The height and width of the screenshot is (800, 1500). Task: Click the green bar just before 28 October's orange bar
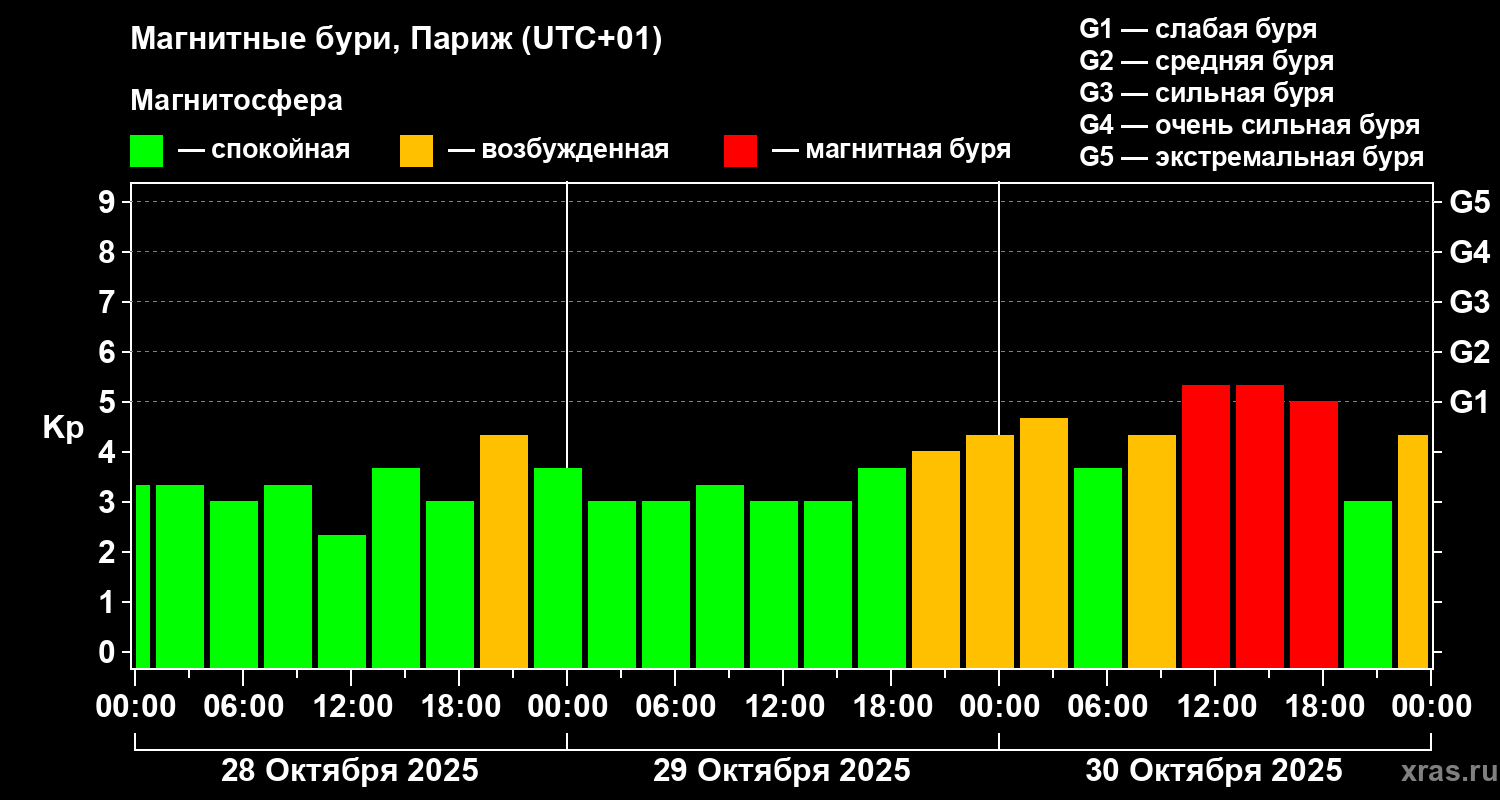(450, 584)
